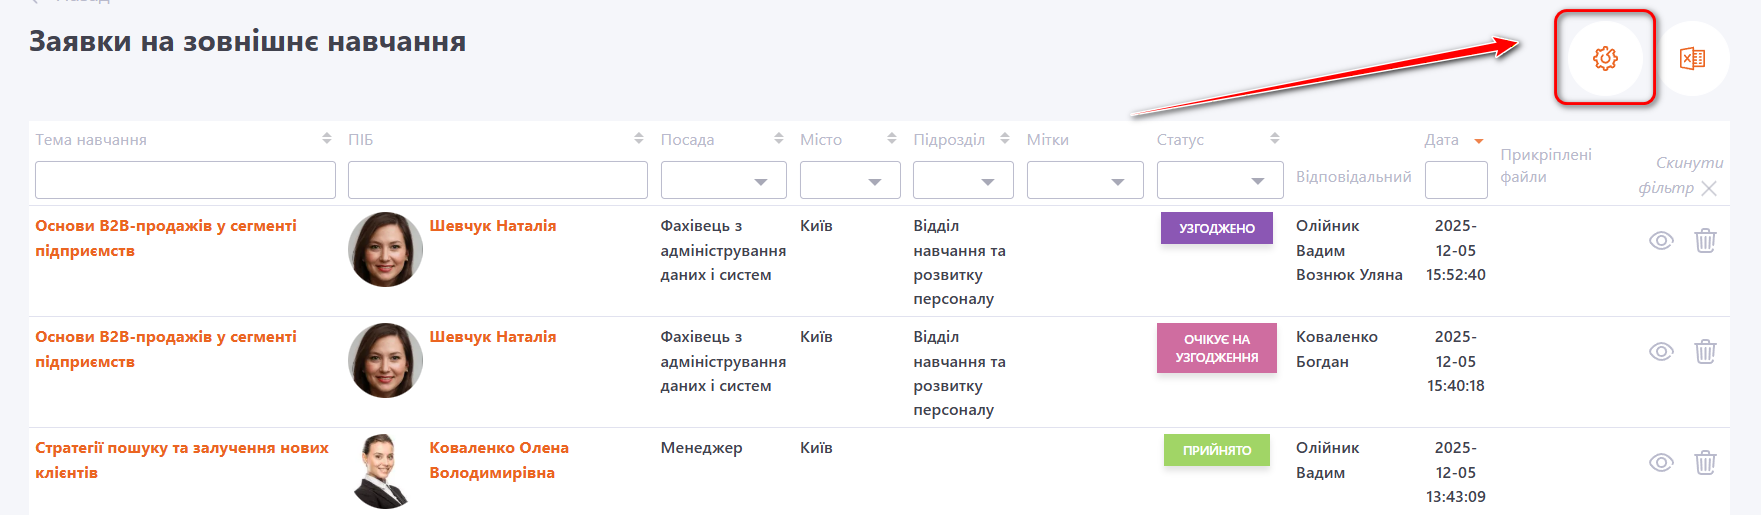Delete the second request using trash icon
The image size is (1761, 515).
coord(1705,351)
